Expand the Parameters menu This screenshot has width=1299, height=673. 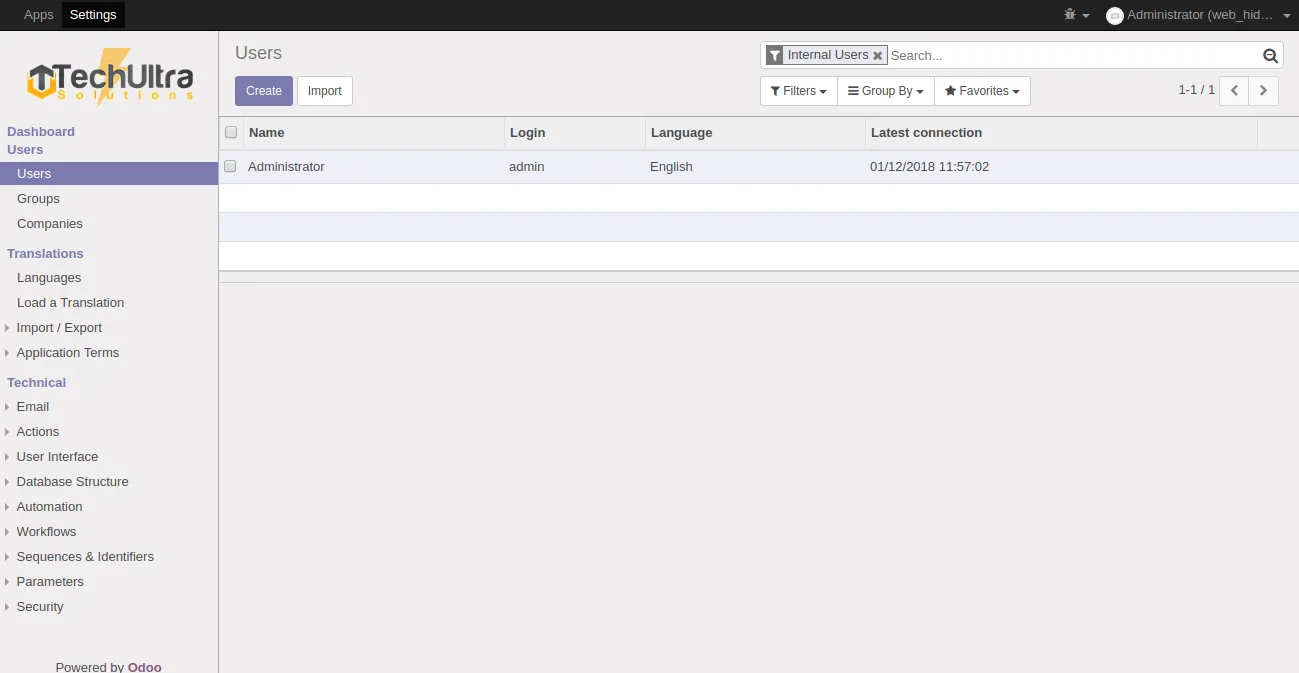tap(50, 582)
